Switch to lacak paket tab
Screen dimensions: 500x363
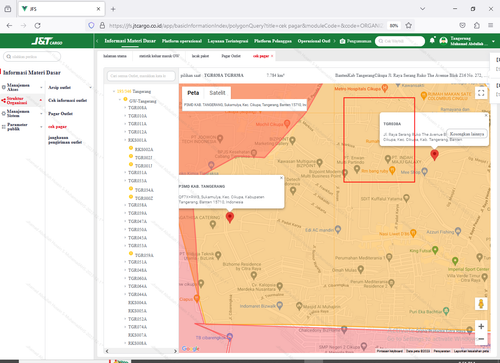point(200,56)
